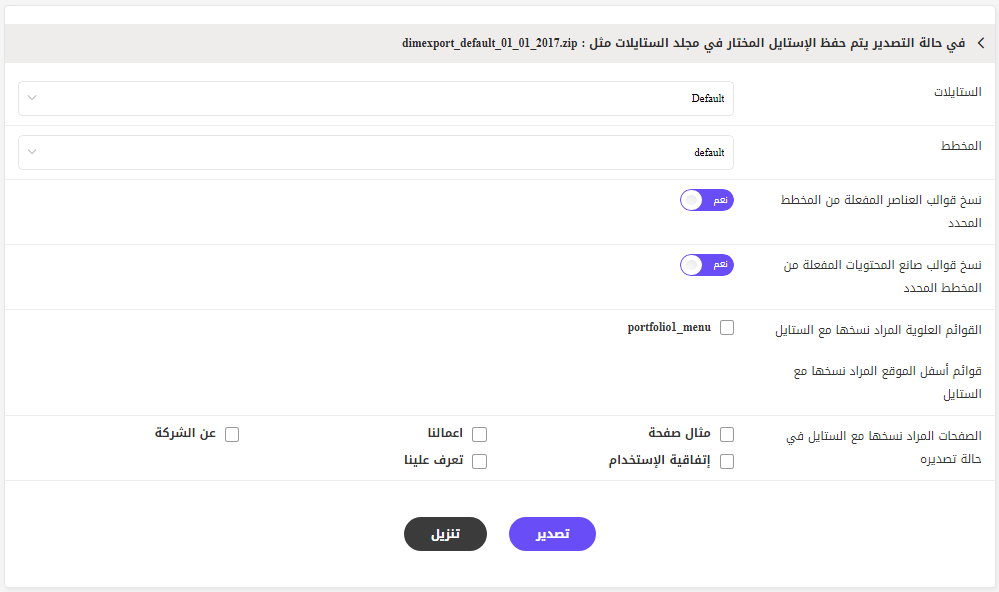Check the portfolio1_menu checkbox
This screenshot has width=999, height=592.
click(727, 328)
